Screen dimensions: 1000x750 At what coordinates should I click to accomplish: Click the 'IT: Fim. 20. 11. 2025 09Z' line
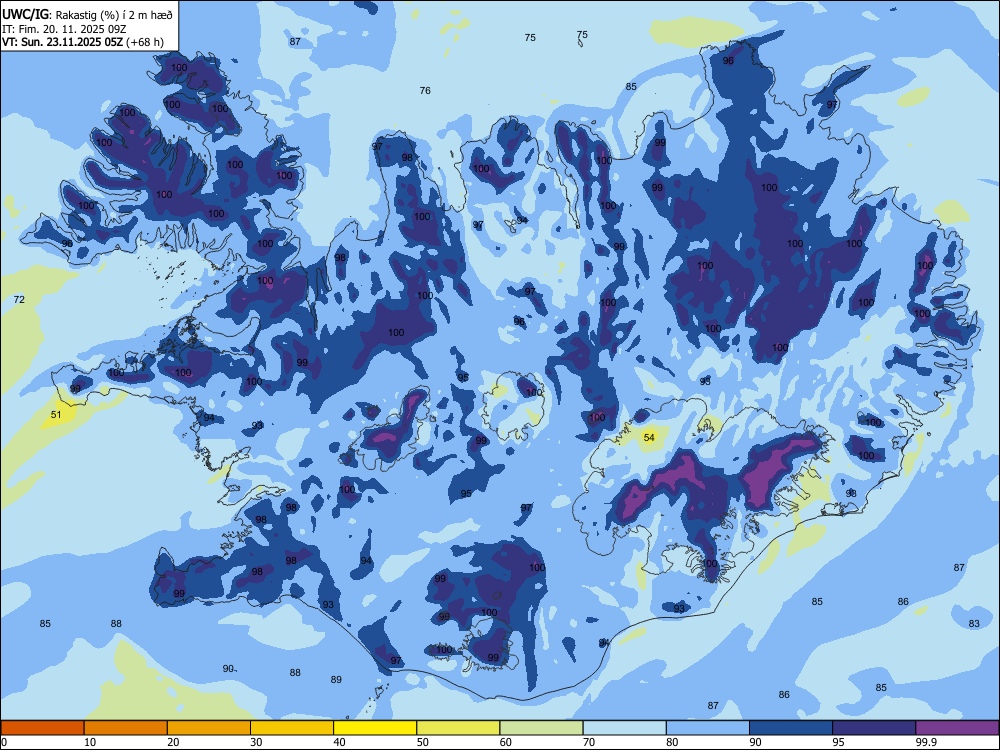64,29
